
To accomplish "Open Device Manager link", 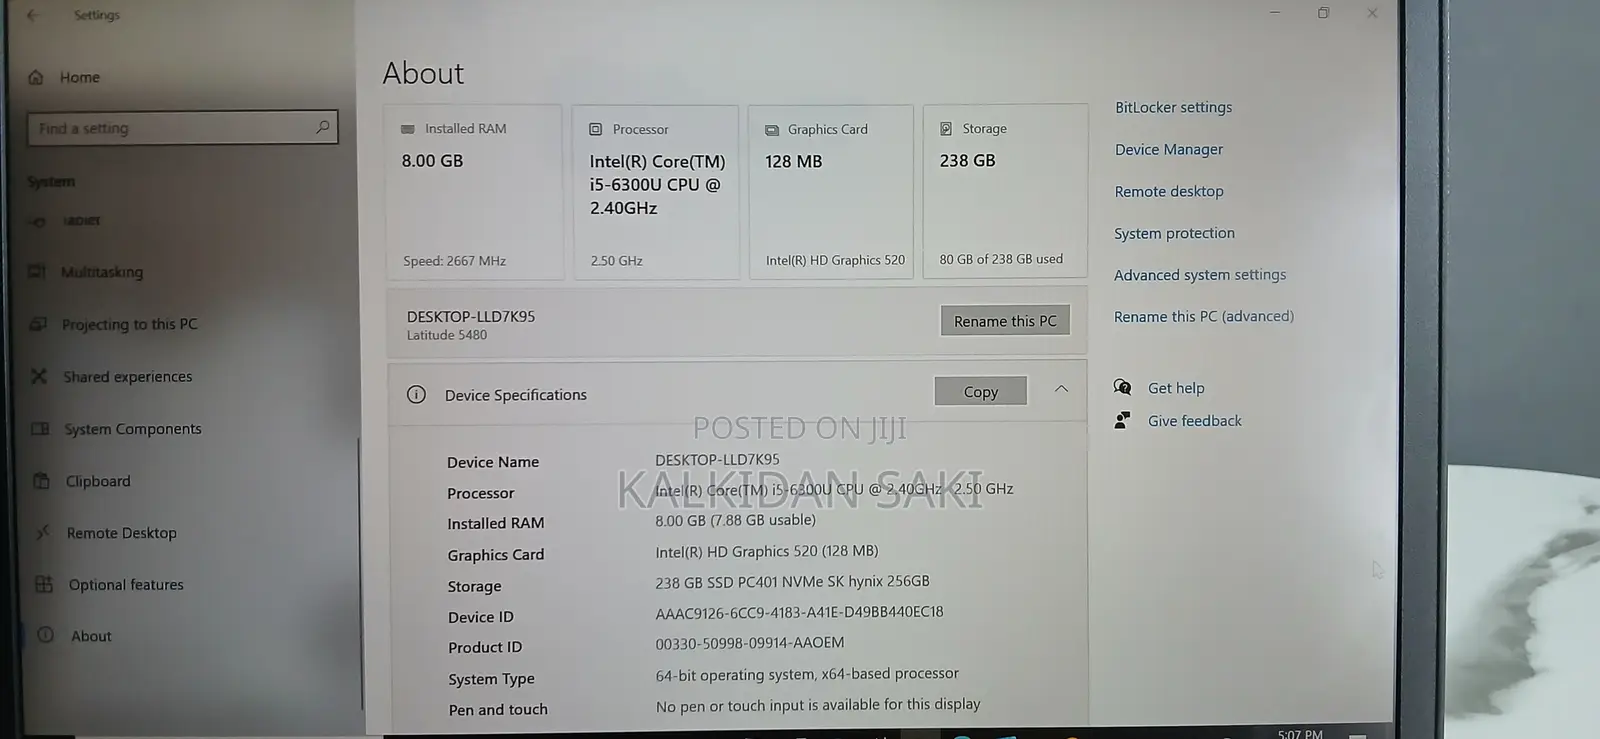I will point(1169,149).
